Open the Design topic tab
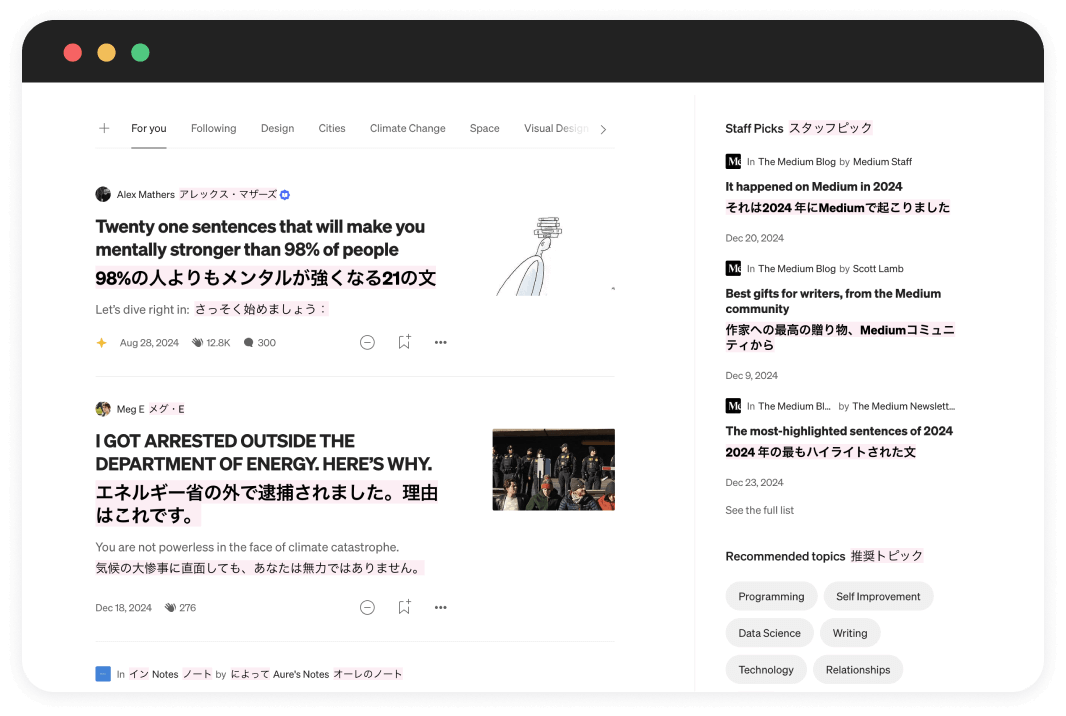This screenshot has height=716, width=1066. pyautogui.click(x=277, y=128)
